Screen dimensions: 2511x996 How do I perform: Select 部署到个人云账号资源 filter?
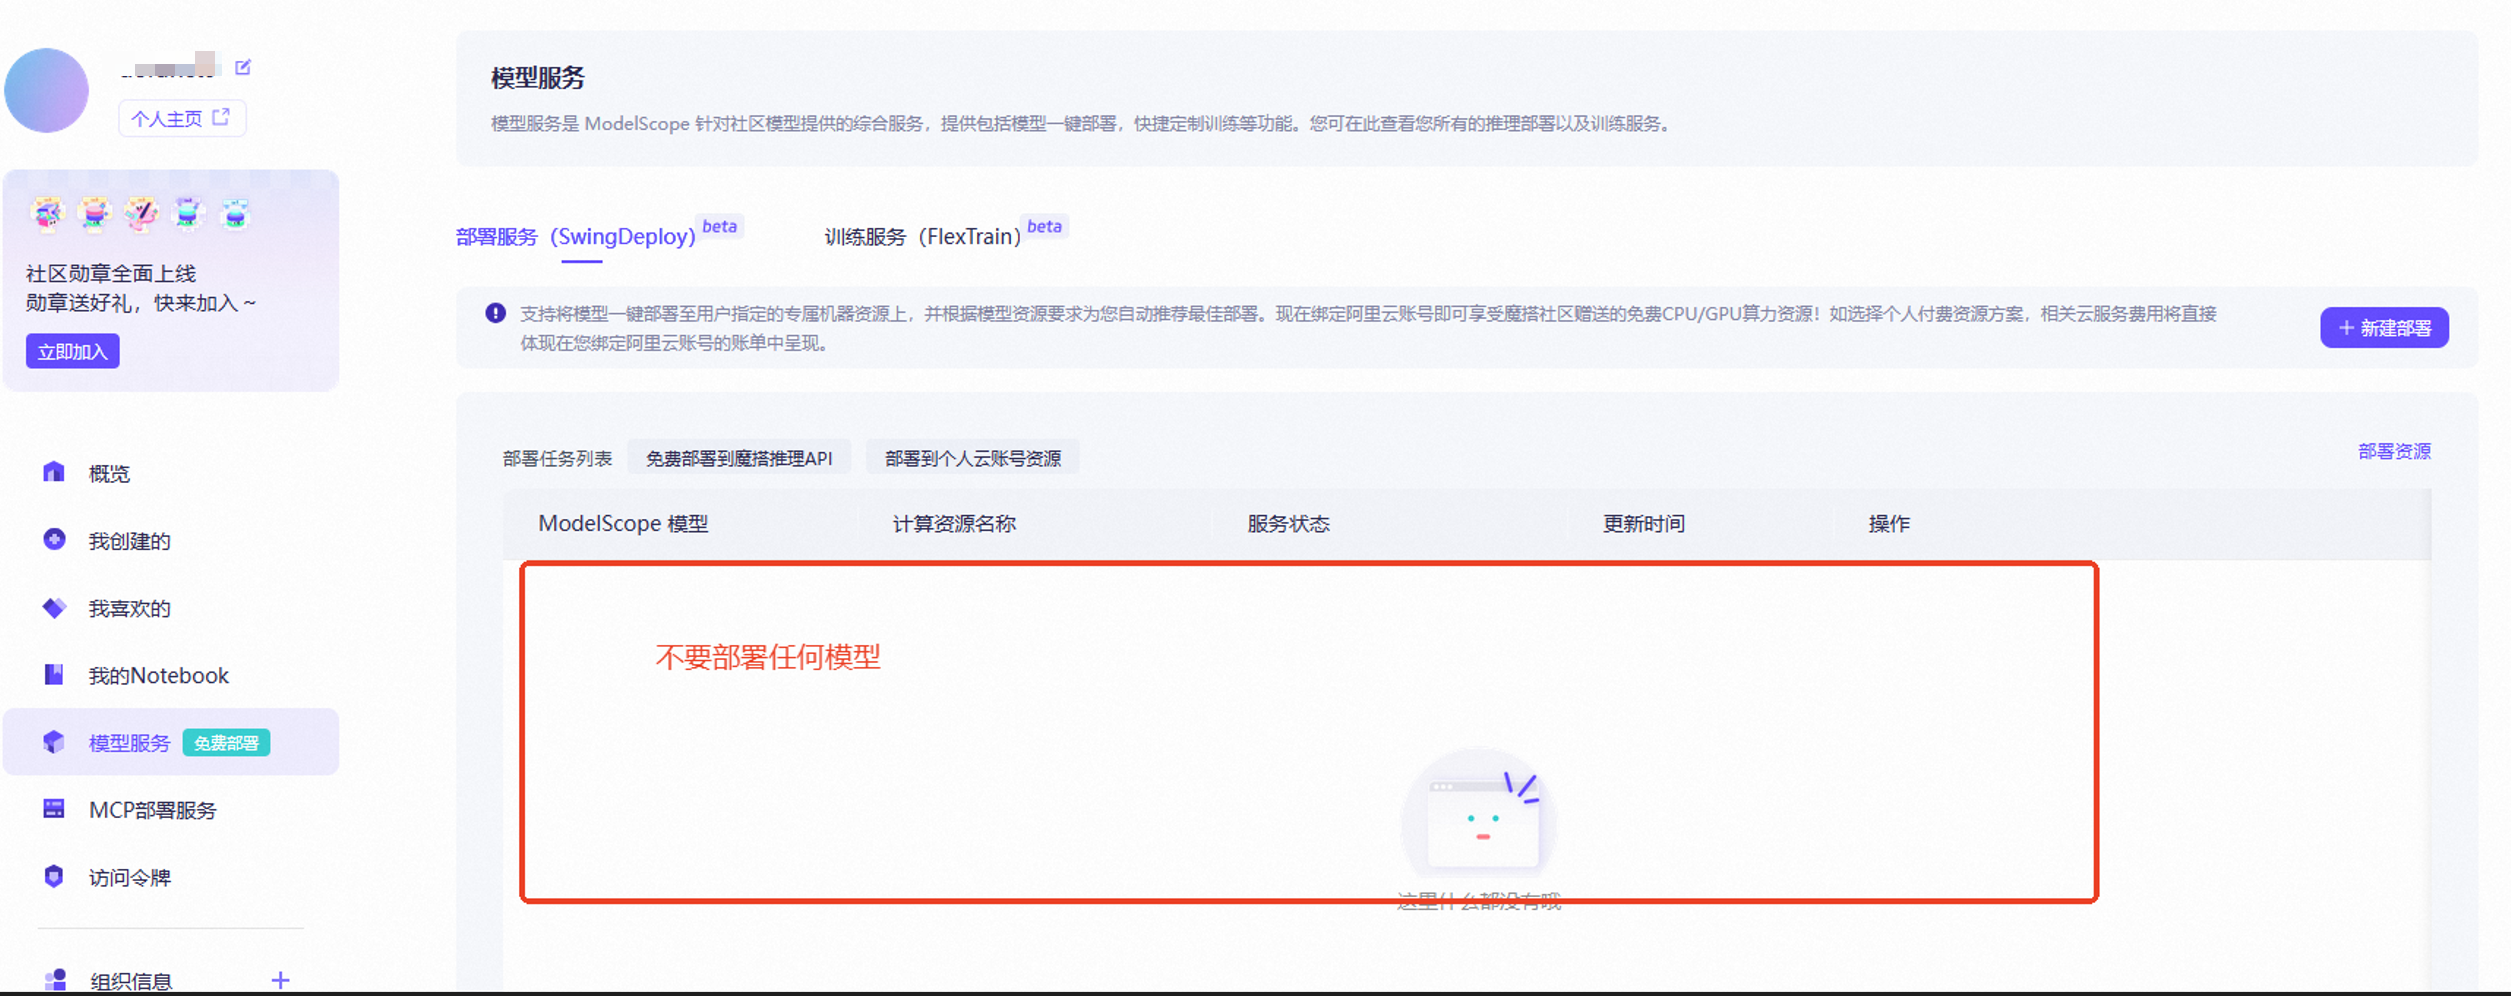click(972, 458)
